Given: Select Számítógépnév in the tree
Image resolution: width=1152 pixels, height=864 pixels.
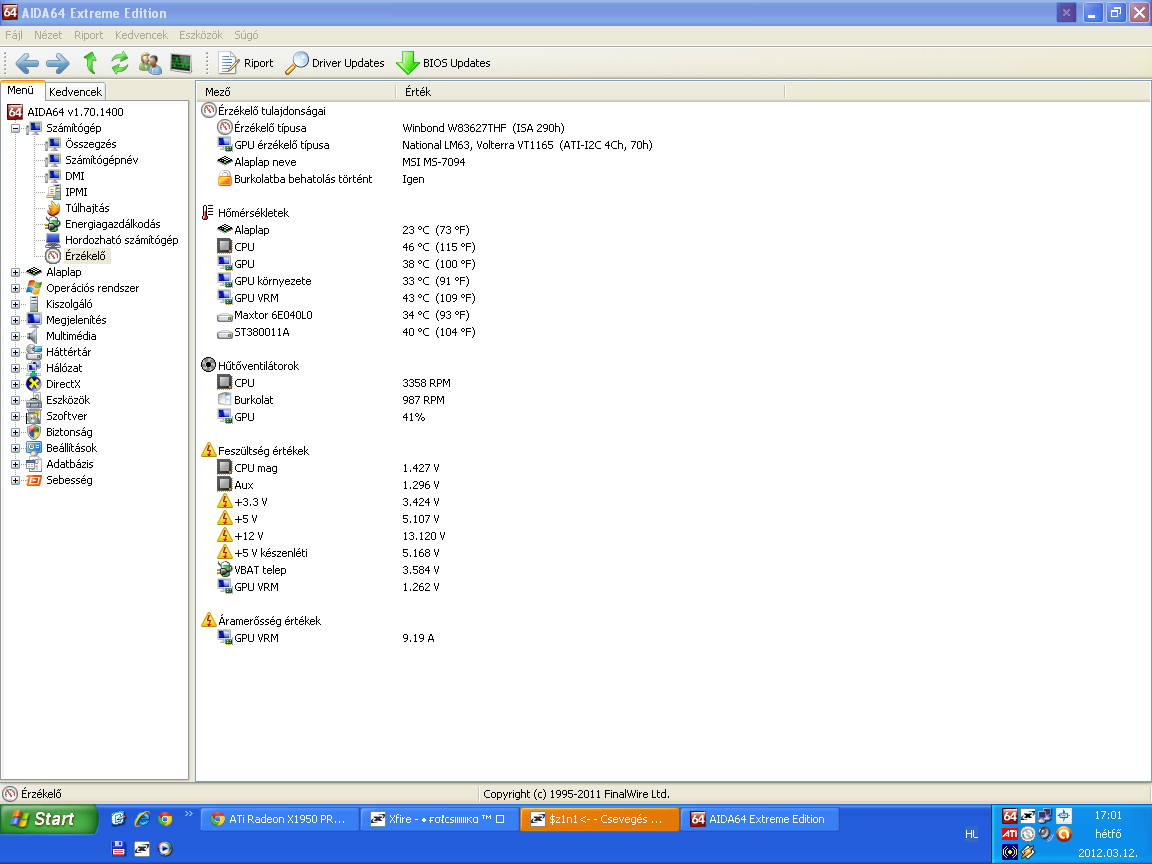Looking at the screenshot, I should [101, 160].
